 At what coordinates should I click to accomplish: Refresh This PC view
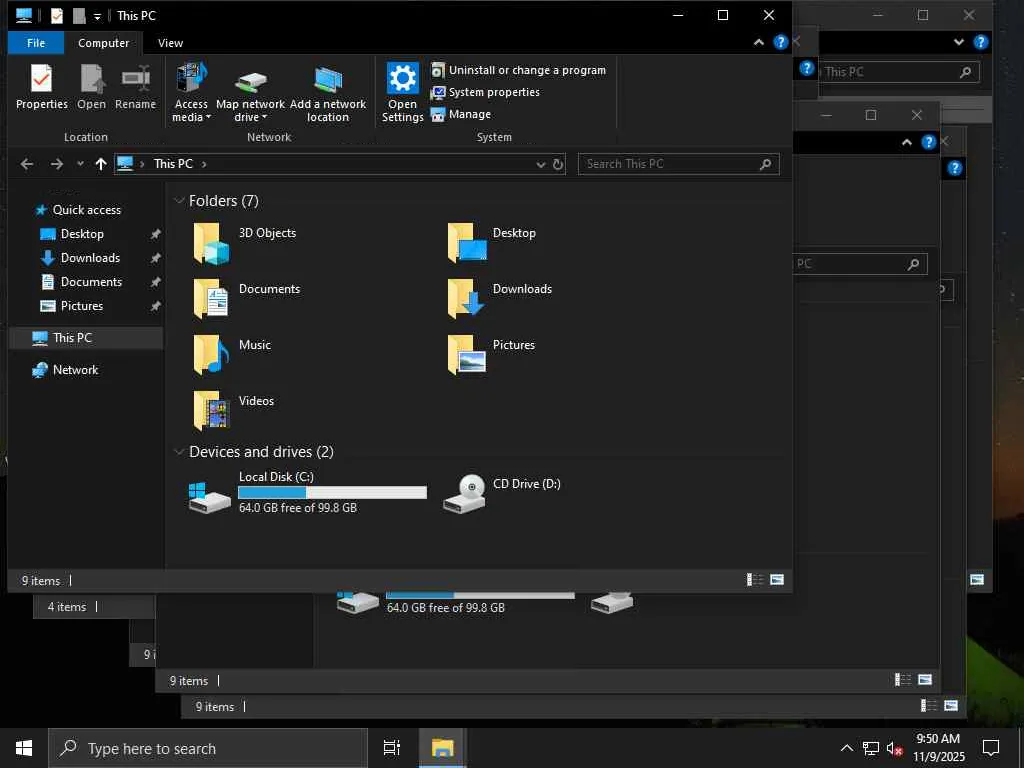click(x=558, y=165)
